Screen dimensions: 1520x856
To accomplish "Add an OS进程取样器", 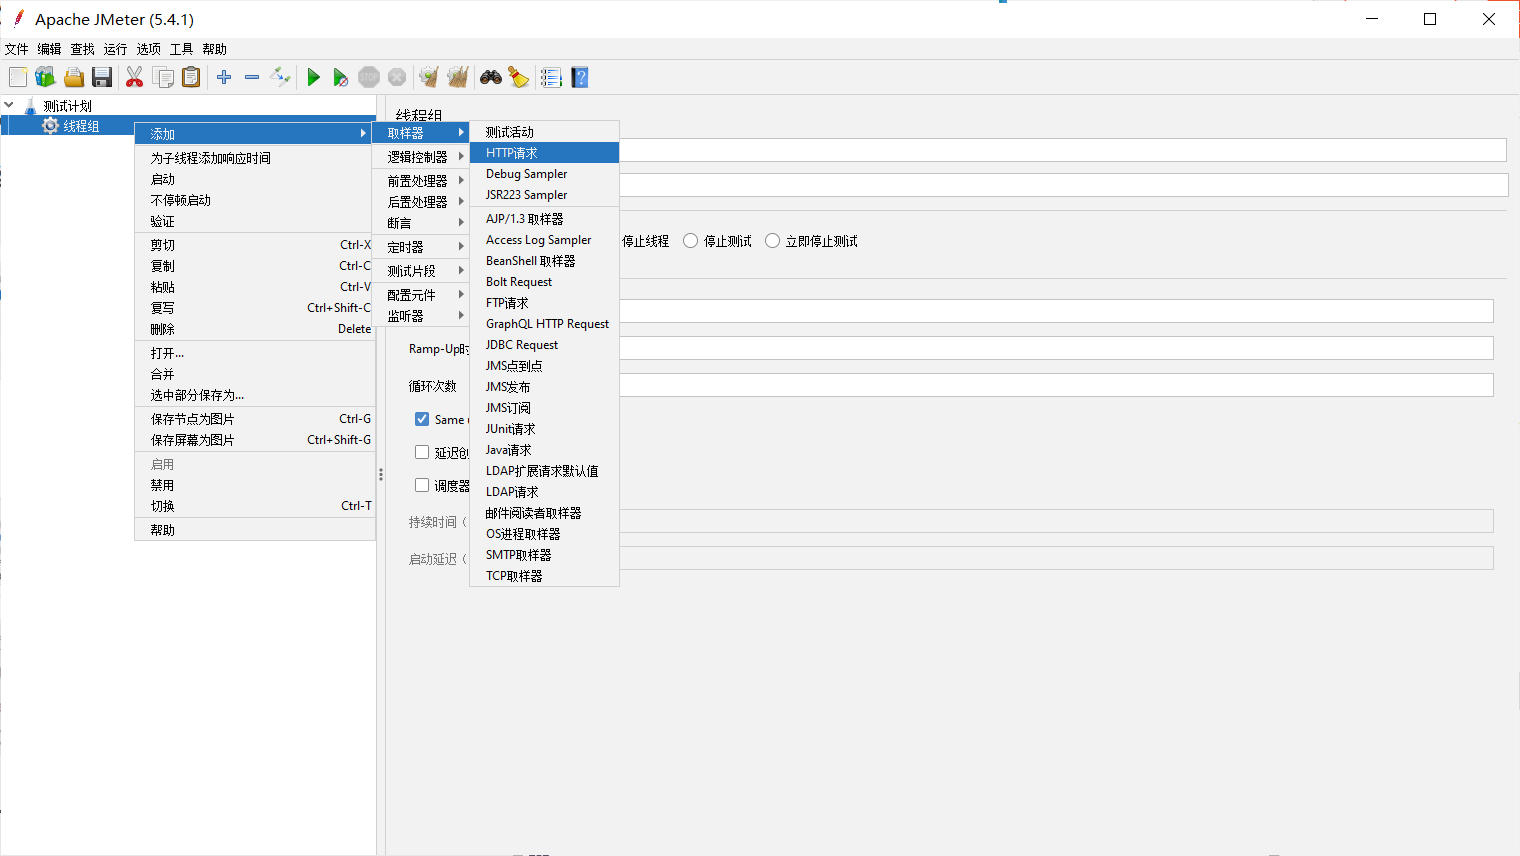I will pyautogui.click(x=544, y=534).
